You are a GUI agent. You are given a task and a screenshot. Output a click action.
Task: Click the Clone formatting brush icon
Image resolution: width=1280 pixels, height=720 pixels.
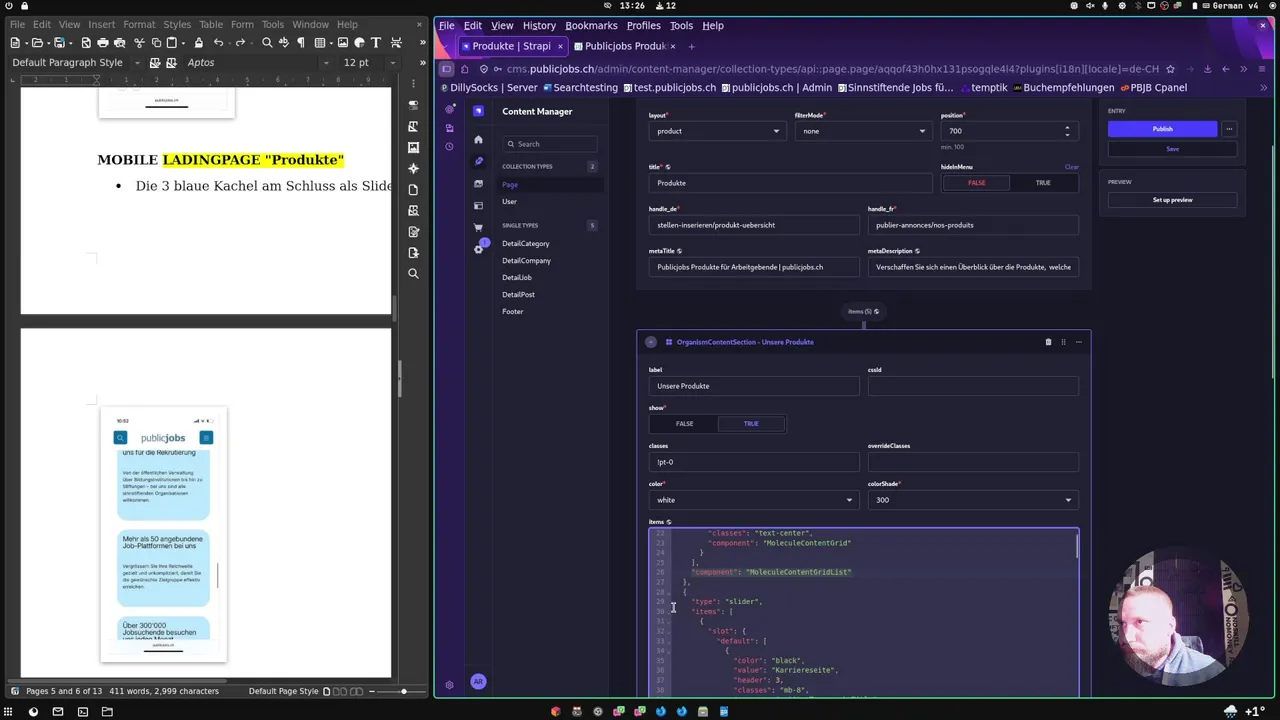coord(198,43)
